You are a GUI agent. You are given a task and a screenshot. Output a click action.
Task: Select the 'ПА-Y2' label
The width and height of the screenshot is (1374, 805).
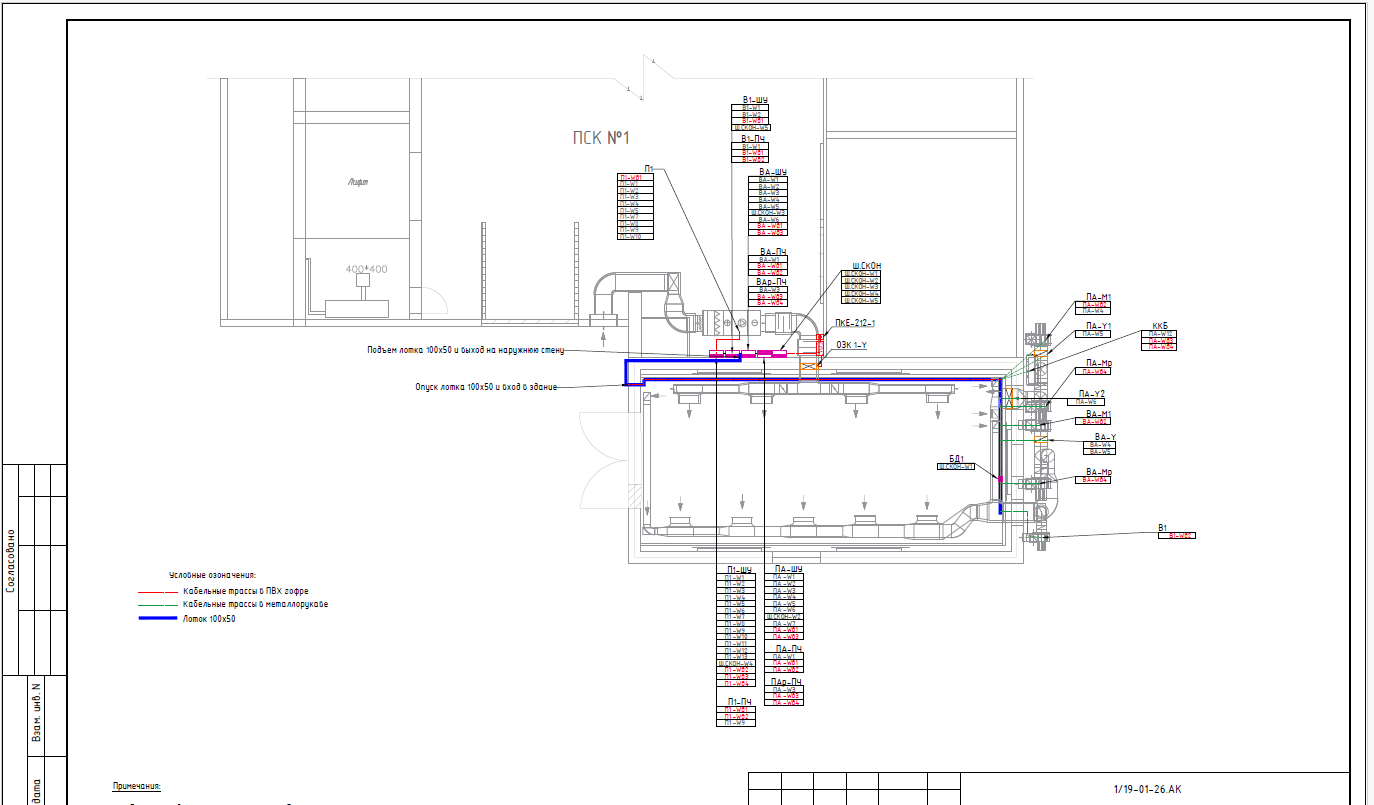[1092, 393]
